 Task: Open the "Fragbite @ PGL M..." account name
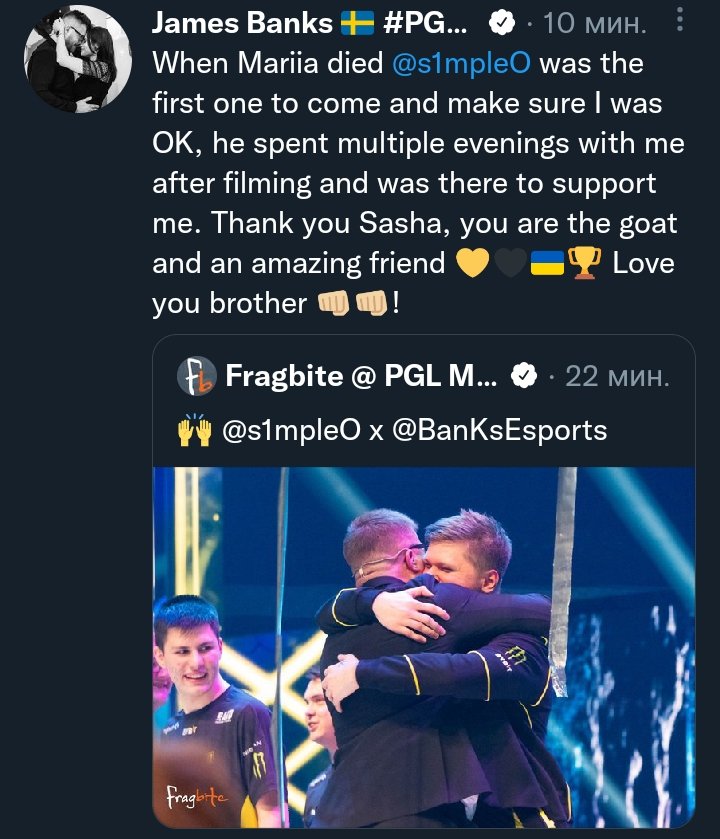[361, 376]
